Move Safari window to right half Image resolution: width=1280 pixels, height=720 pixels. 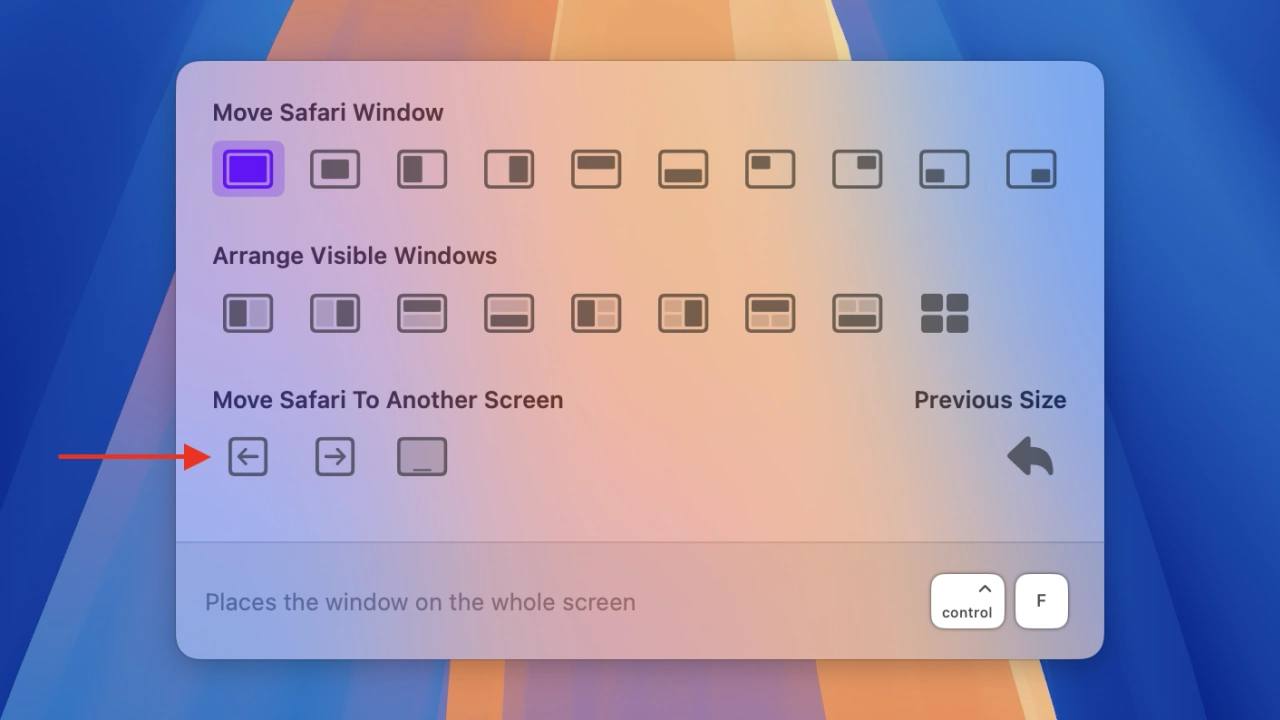click(509, 169)
